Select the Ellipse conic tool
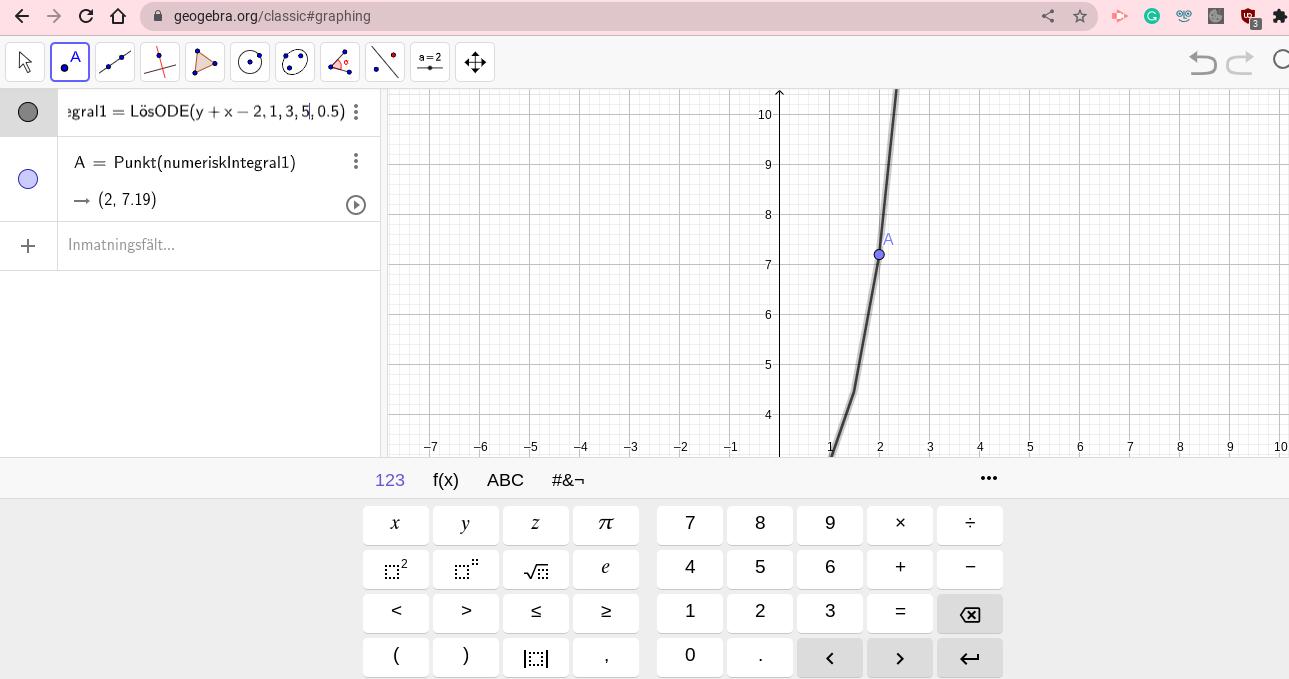Viewport: 1289px width, 679px height. (295, 62)
